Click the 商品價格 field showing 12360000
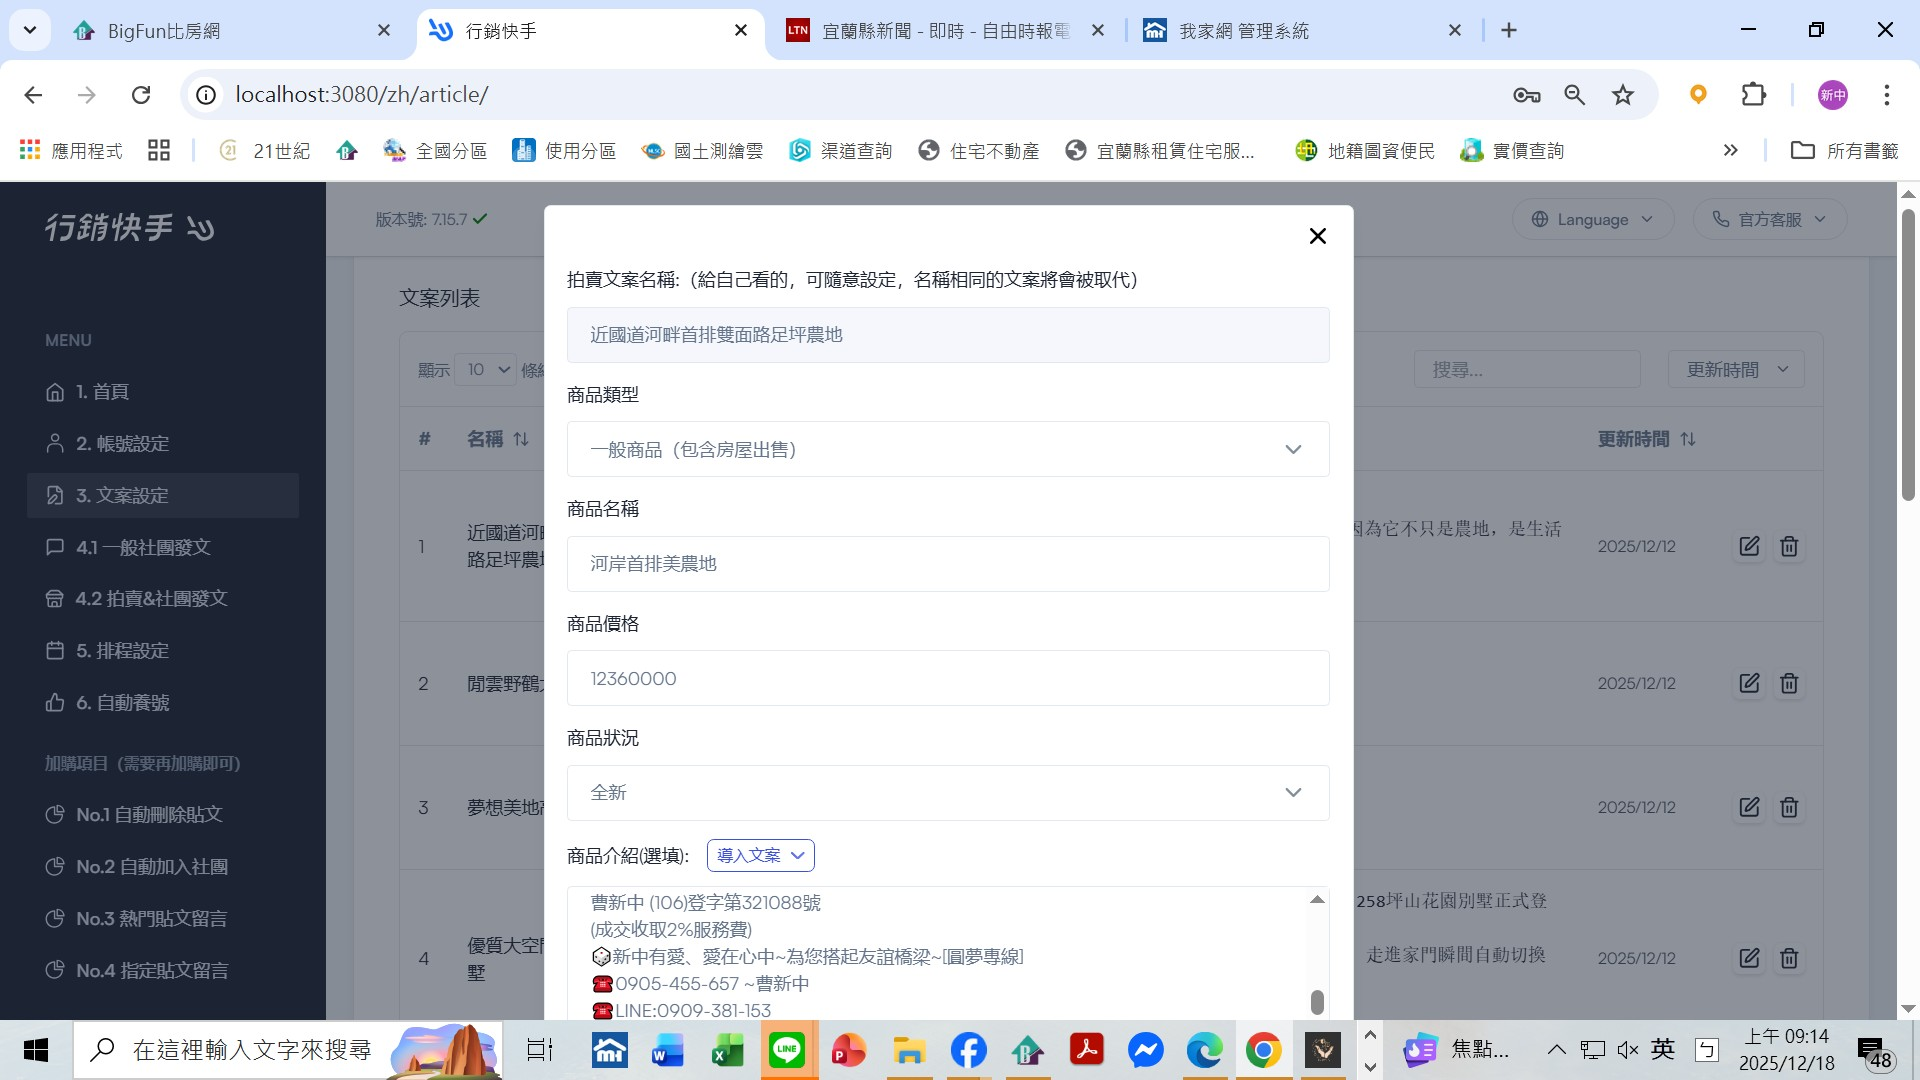 947,678
